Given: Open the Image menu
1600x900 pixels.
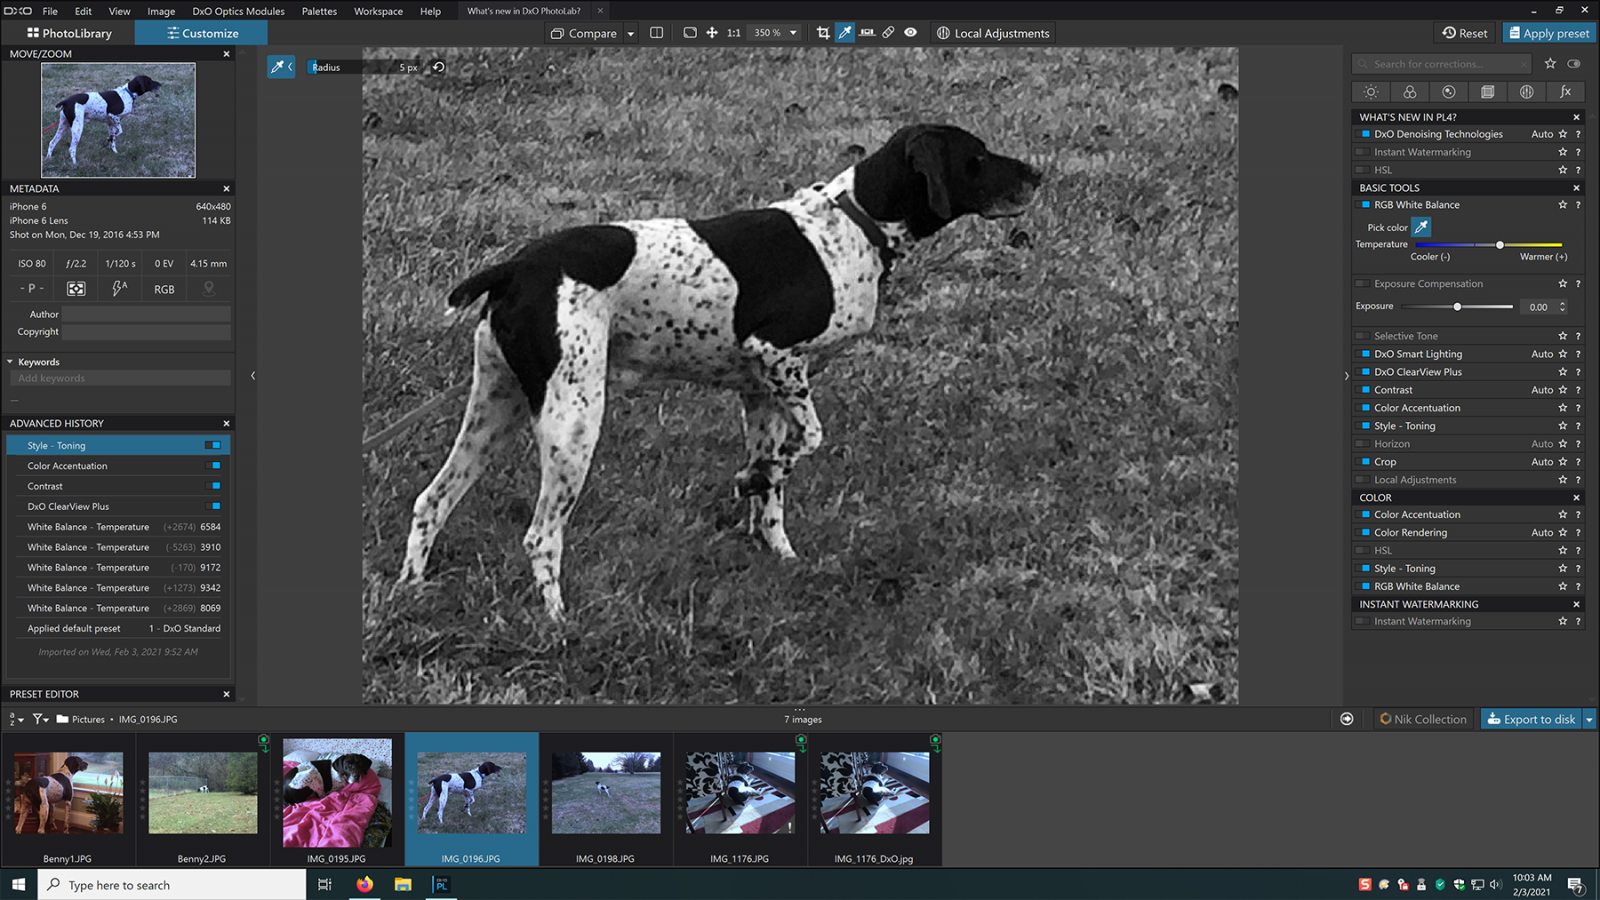Looking at the screenshot, I should tap(161, 11).
